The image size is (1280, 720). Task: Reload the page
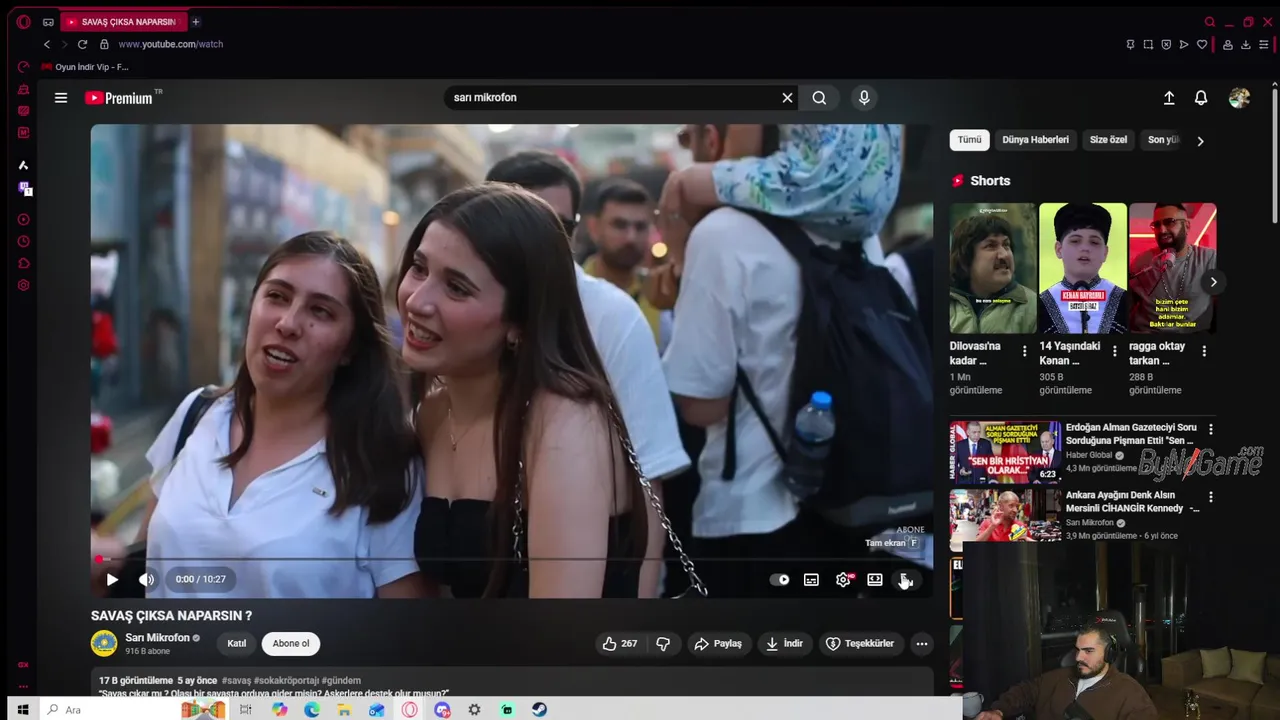82,44
